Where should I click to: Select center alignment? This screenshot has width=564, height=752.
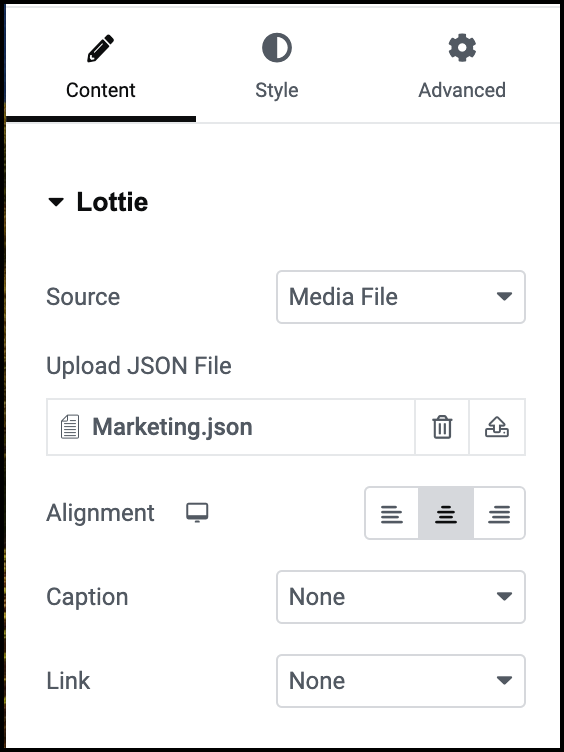pyautogui.click(x=446, y=513)
